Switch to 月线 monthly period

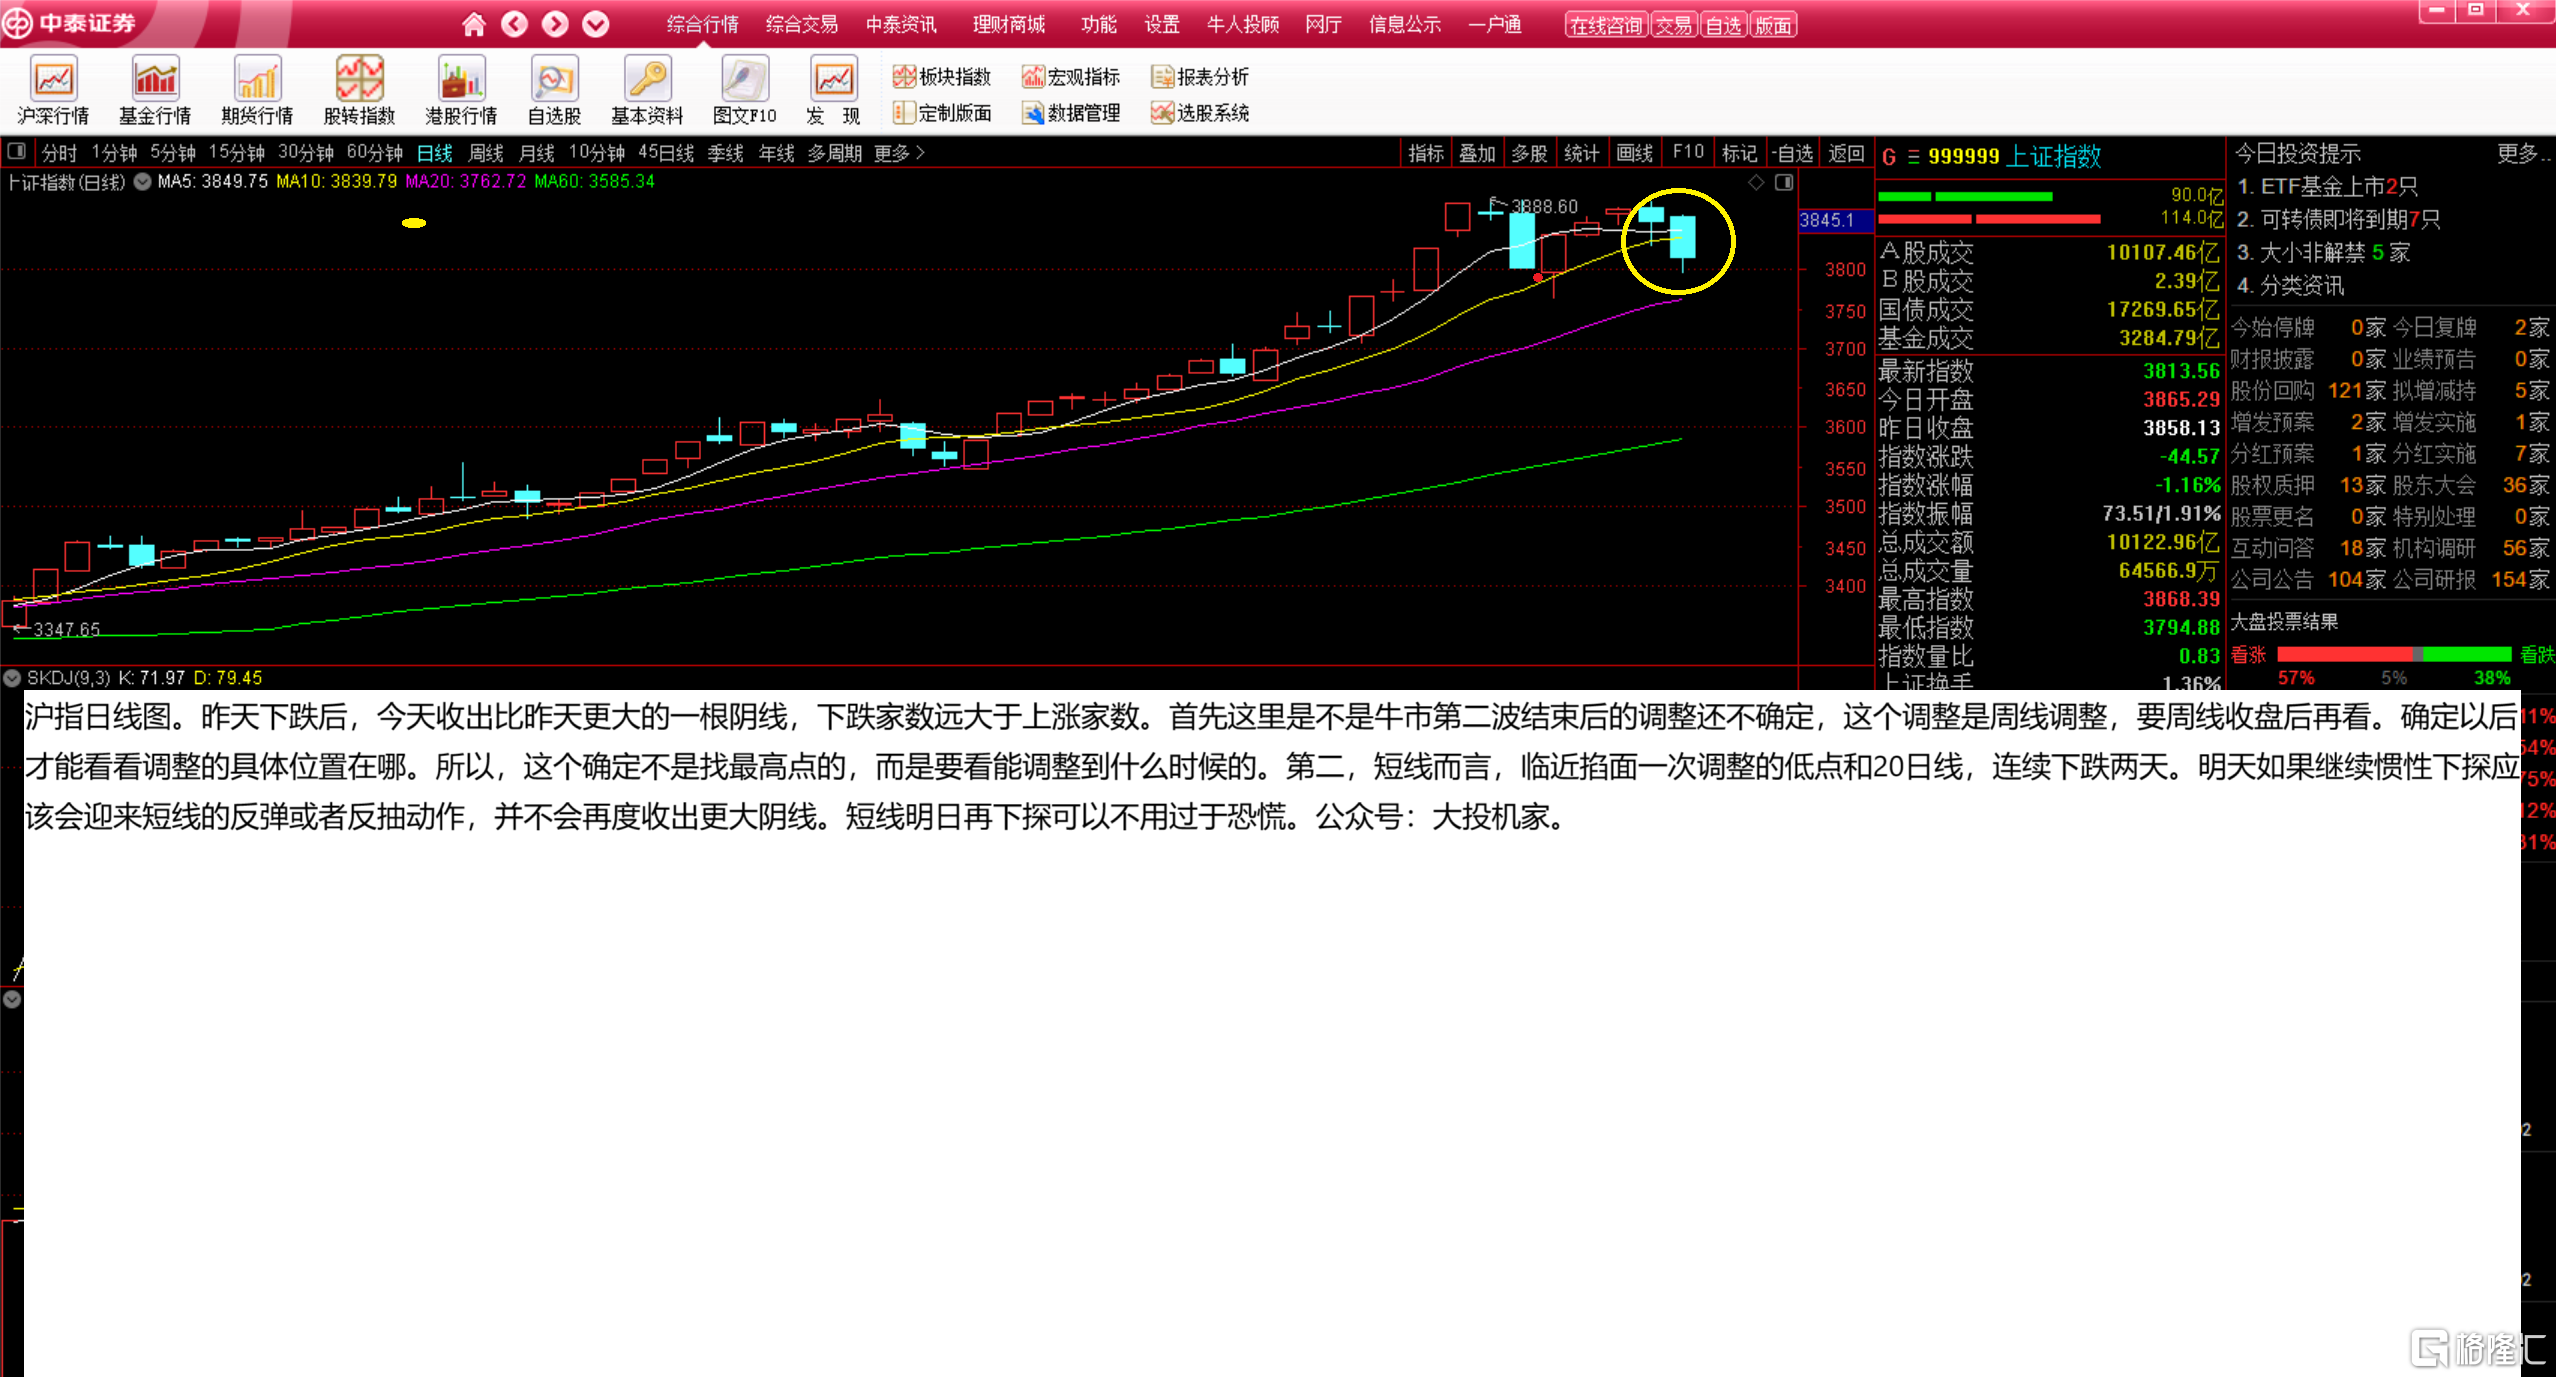click(537, 153)
